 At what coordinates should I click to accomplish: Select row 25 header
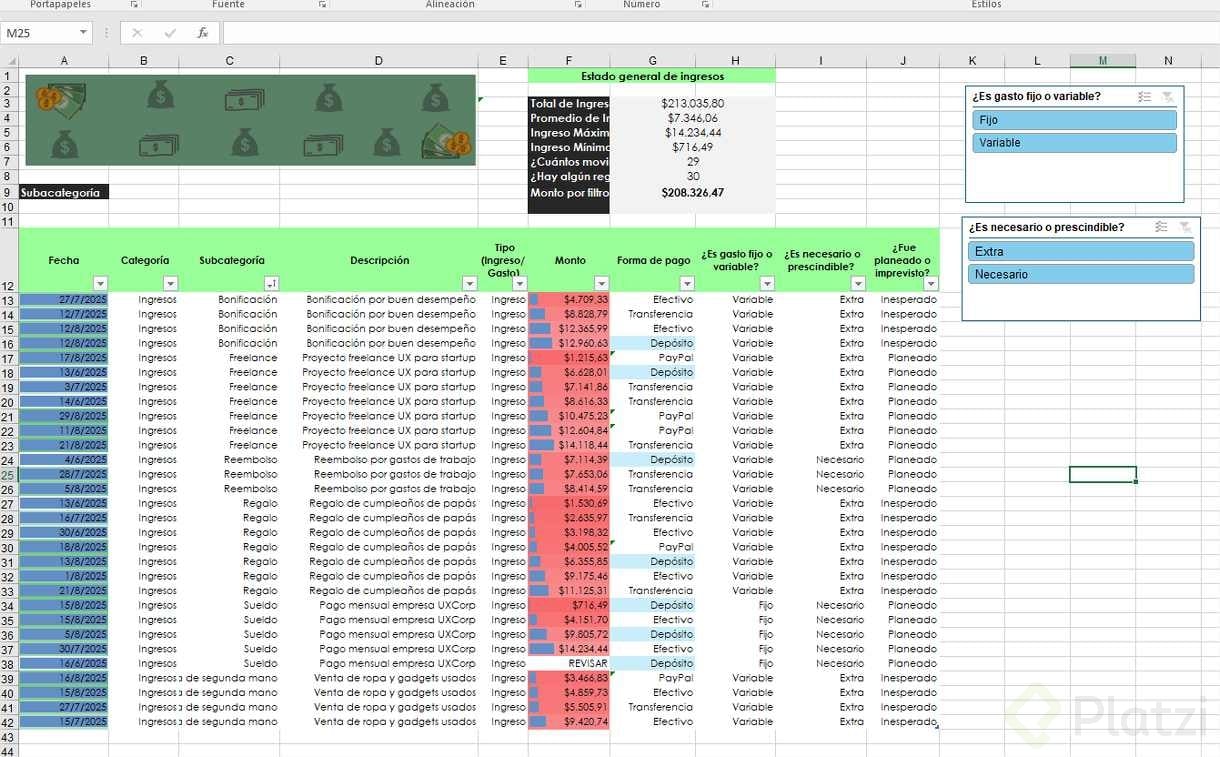click(x=9, y=474)
